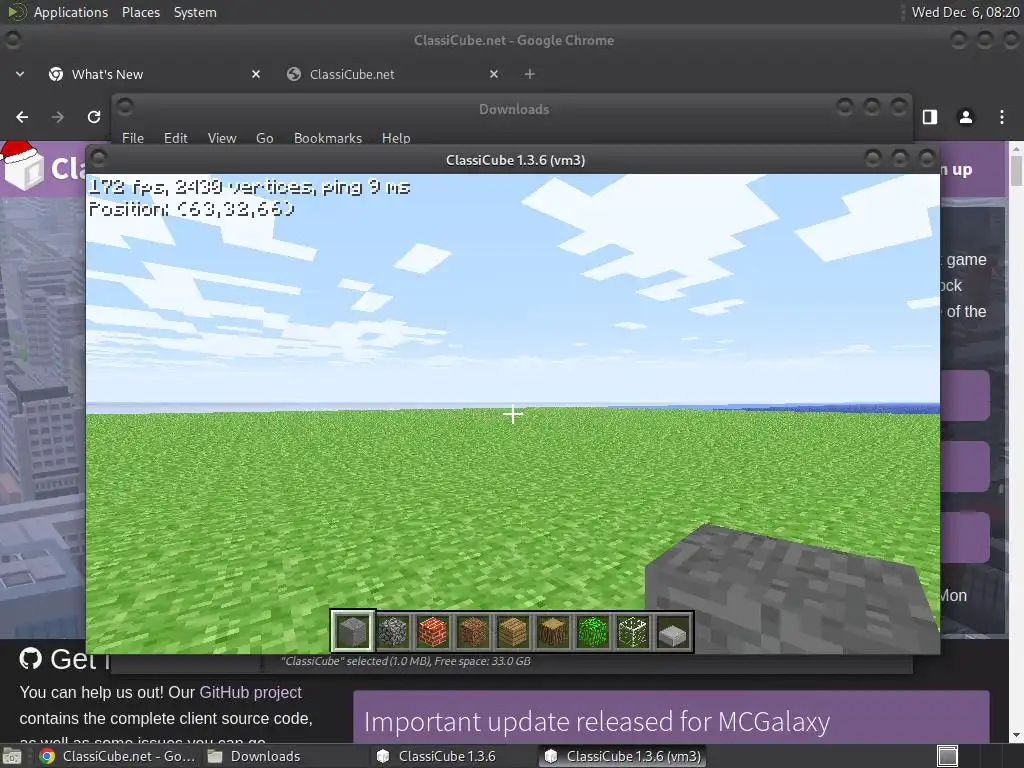This screenshot has width=1024, height=768.
Task: Click "ClassiCube" selected status bar text
Action: tap(406, 661)
